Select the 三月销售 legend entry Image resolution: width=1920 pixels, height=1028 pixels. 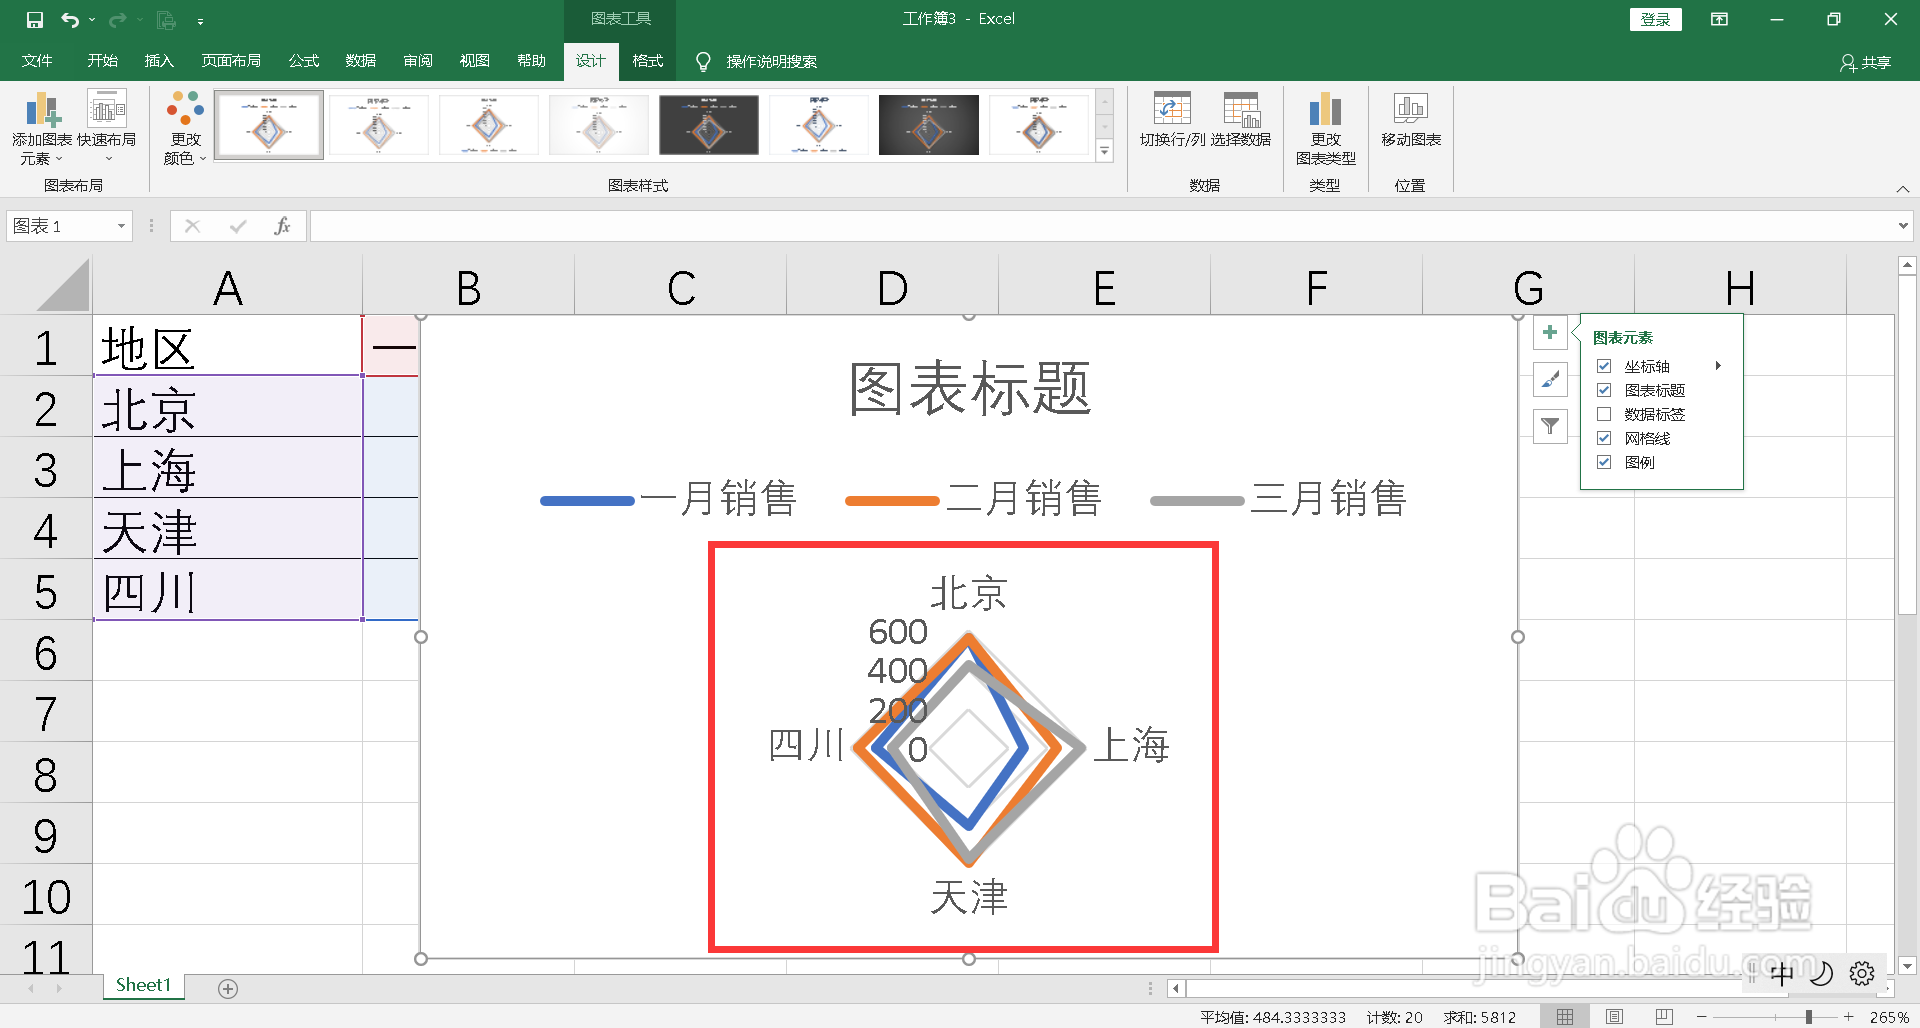(x=1279, y=499)
